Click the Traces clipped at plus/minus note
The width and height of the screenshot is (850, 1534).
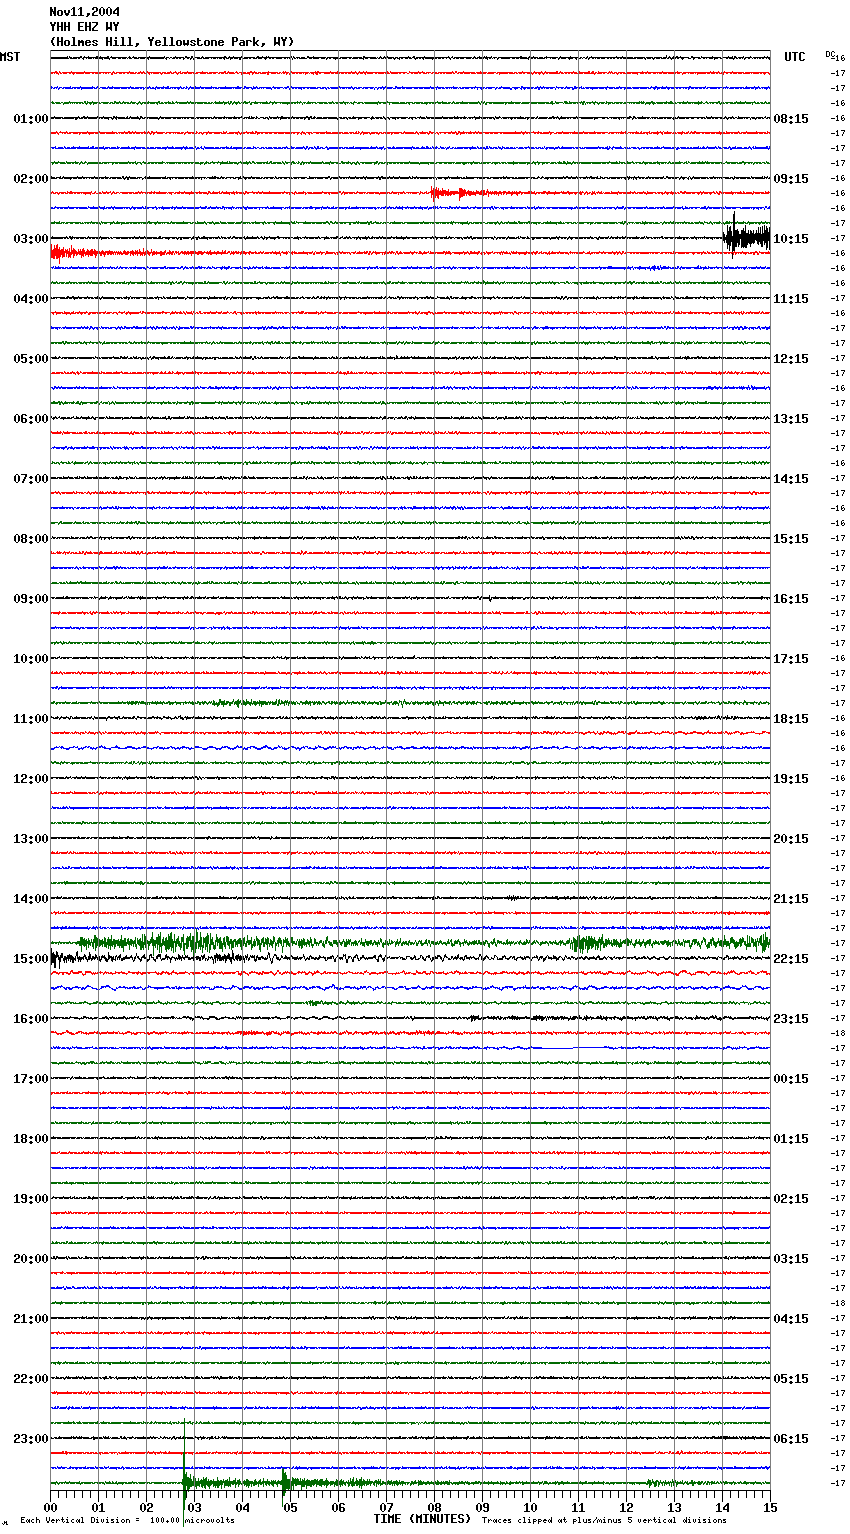tap(604, 1521)
